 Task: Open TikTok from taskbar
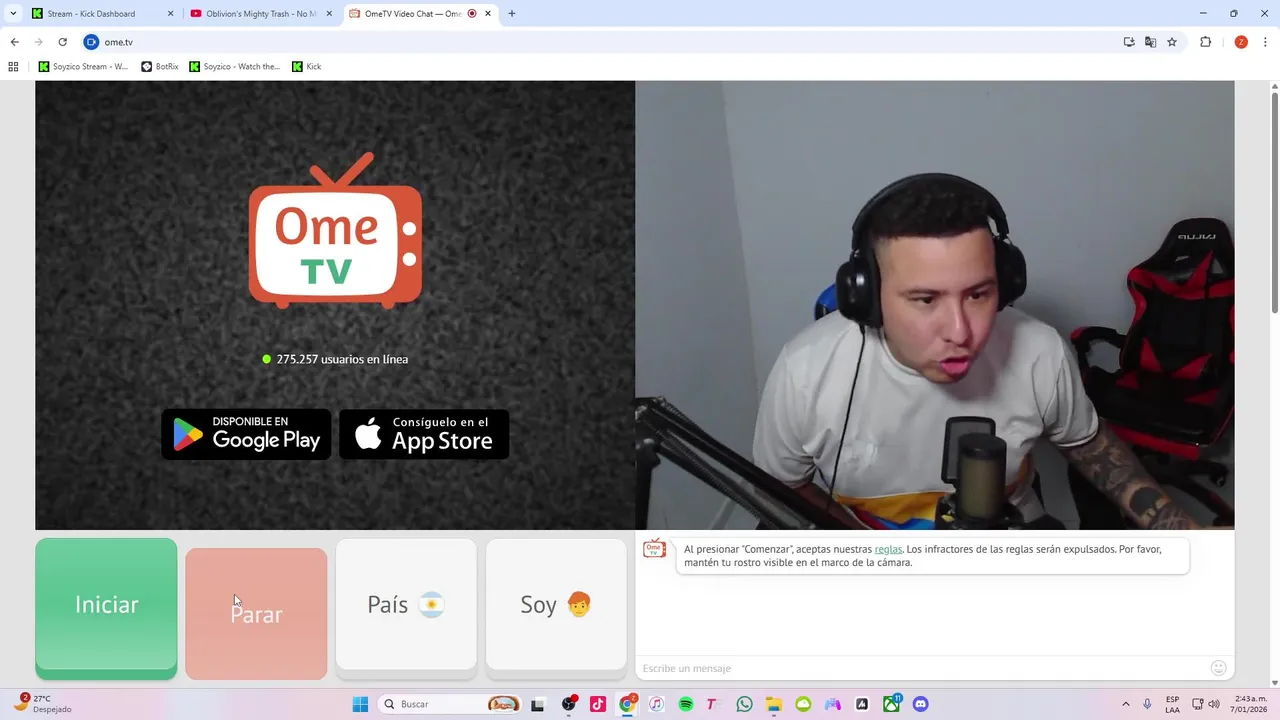pyautogui.click(x=598, y=704)
